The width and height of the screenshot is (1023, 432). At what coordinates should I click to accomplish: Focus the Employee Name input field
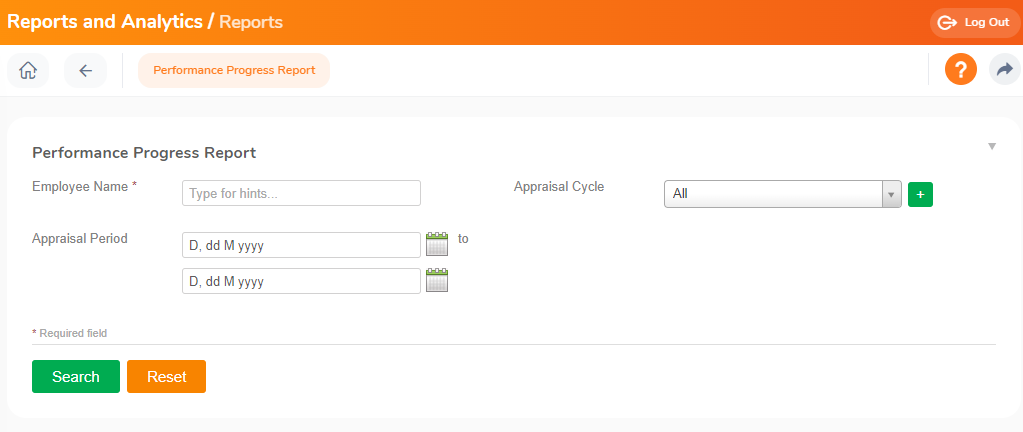point(301,193)
